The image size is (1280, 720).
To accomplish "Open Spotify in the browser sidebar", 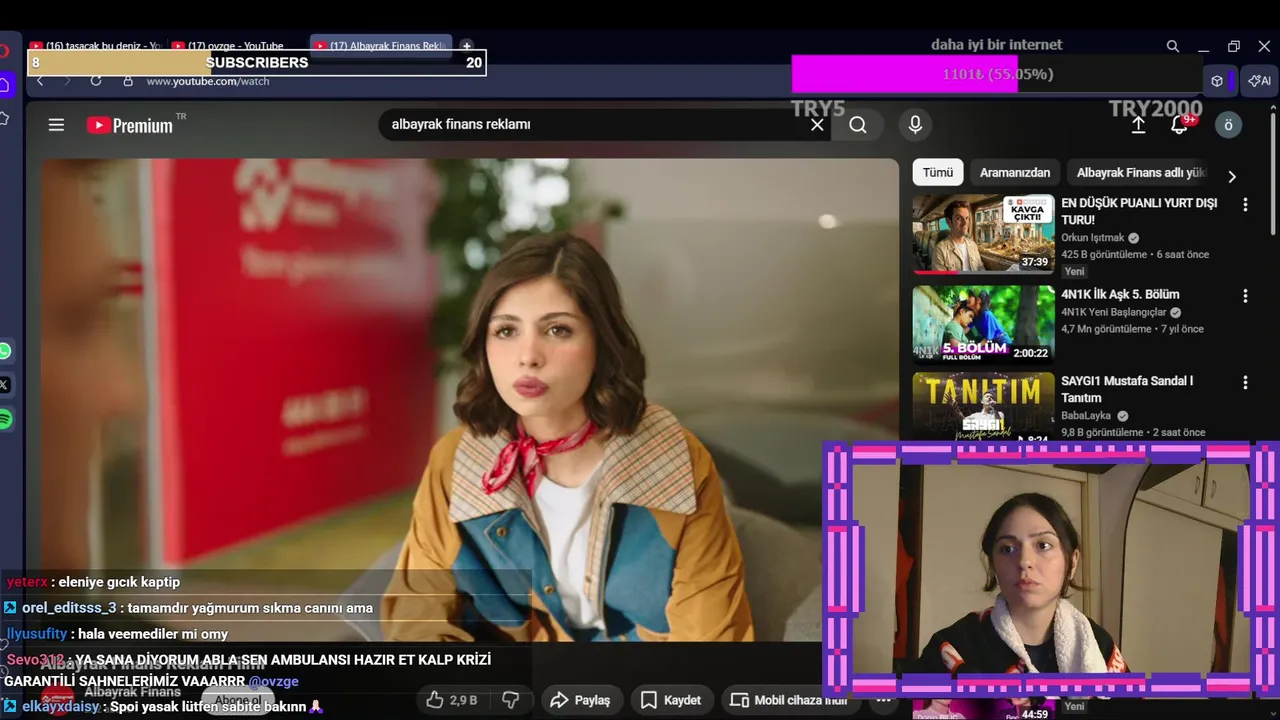I will coord(5,419).
